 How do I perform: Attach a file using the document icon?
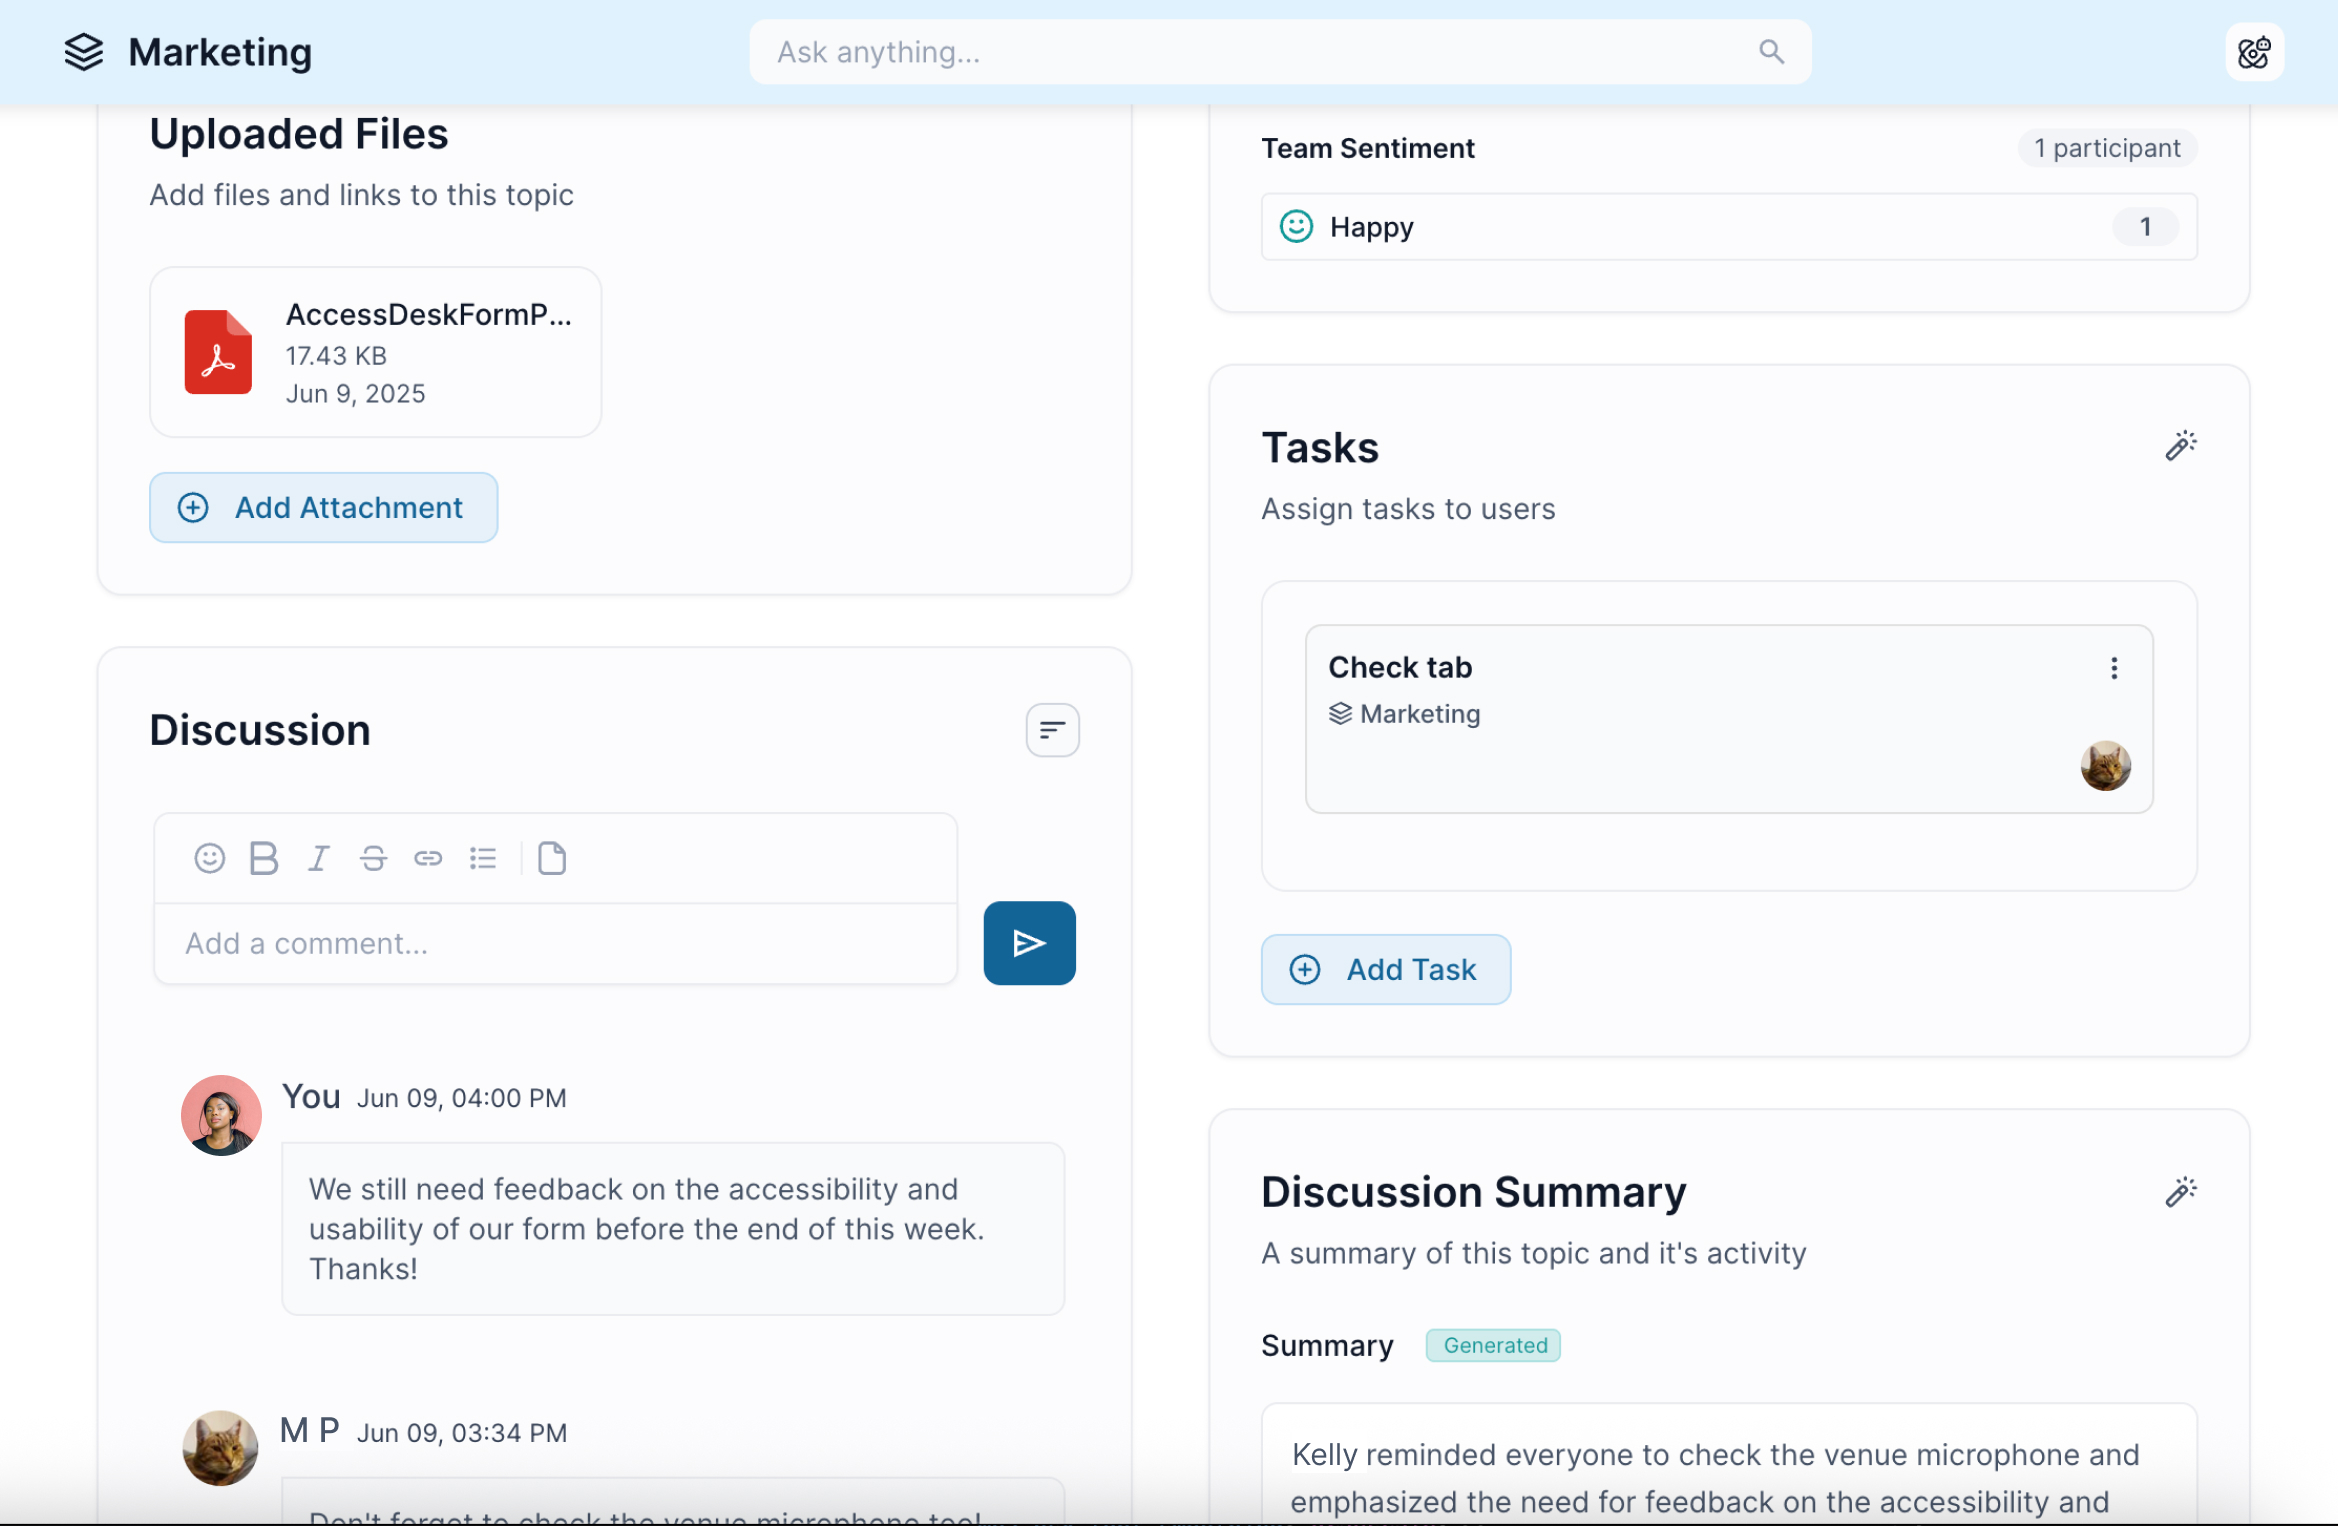[553, 858]
